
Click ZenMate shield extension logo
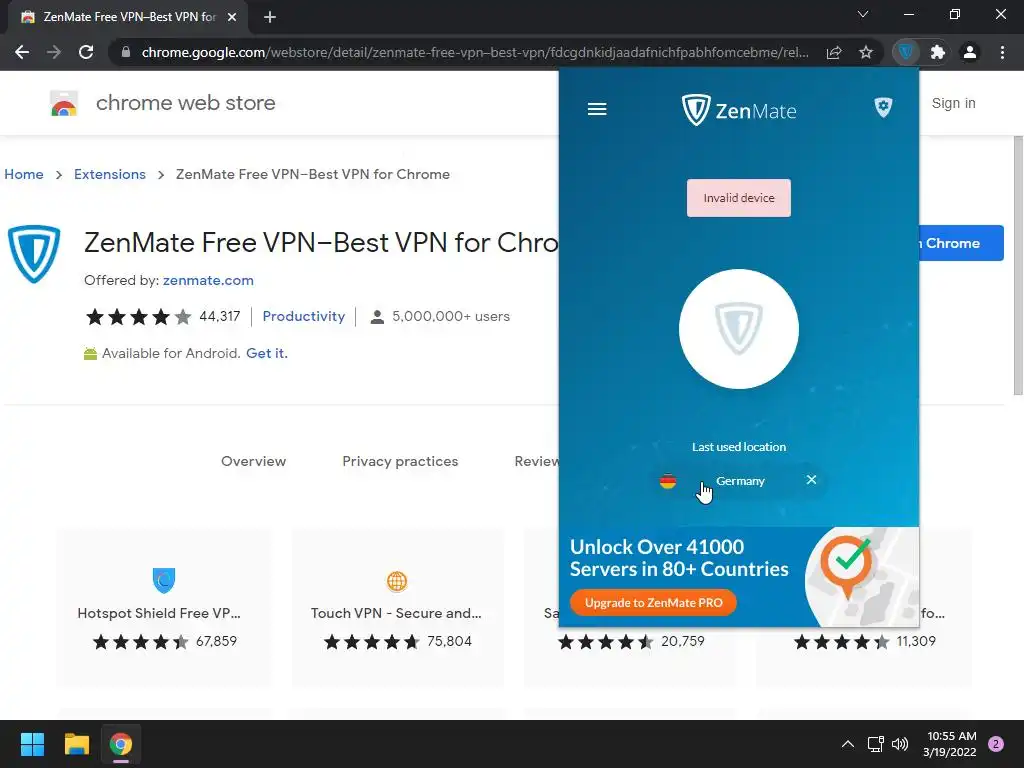click(x=34, y=253)
